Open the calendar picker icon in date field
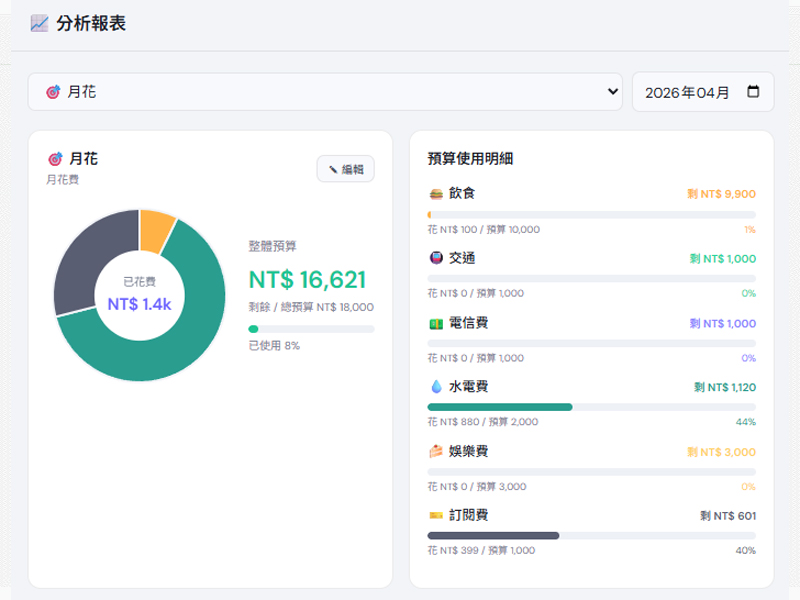This screenshot has height=600, width=800. coord(753,92)
